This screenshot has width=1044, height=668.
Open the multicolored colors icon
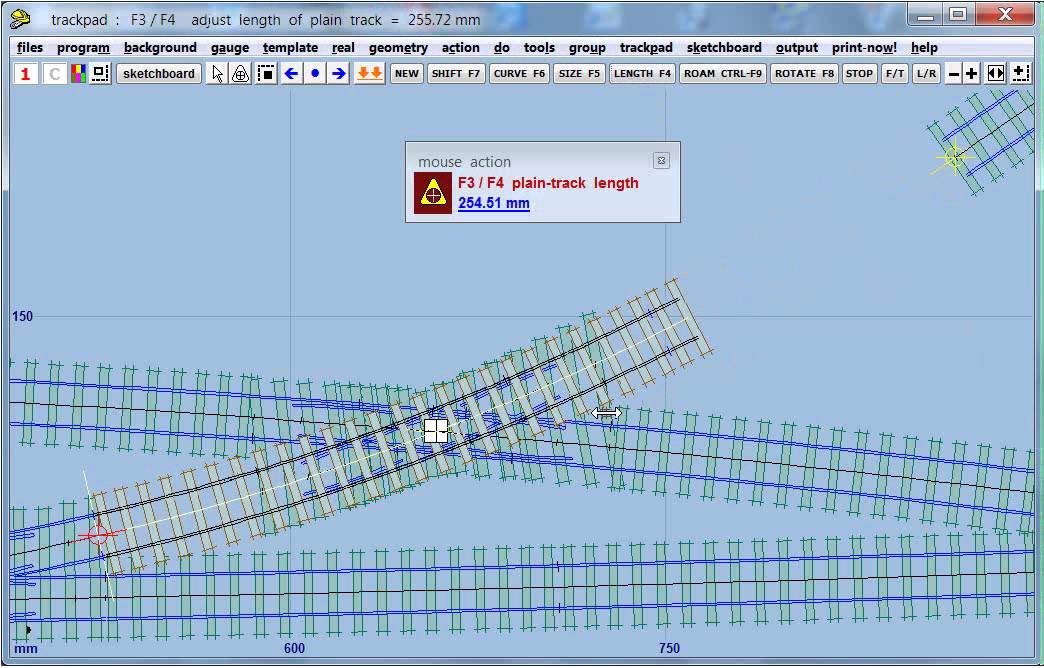point(79,73)
